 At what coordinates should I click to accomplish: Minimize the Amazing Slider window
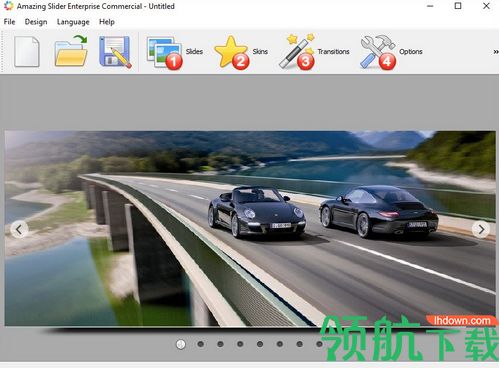point(430,6)
